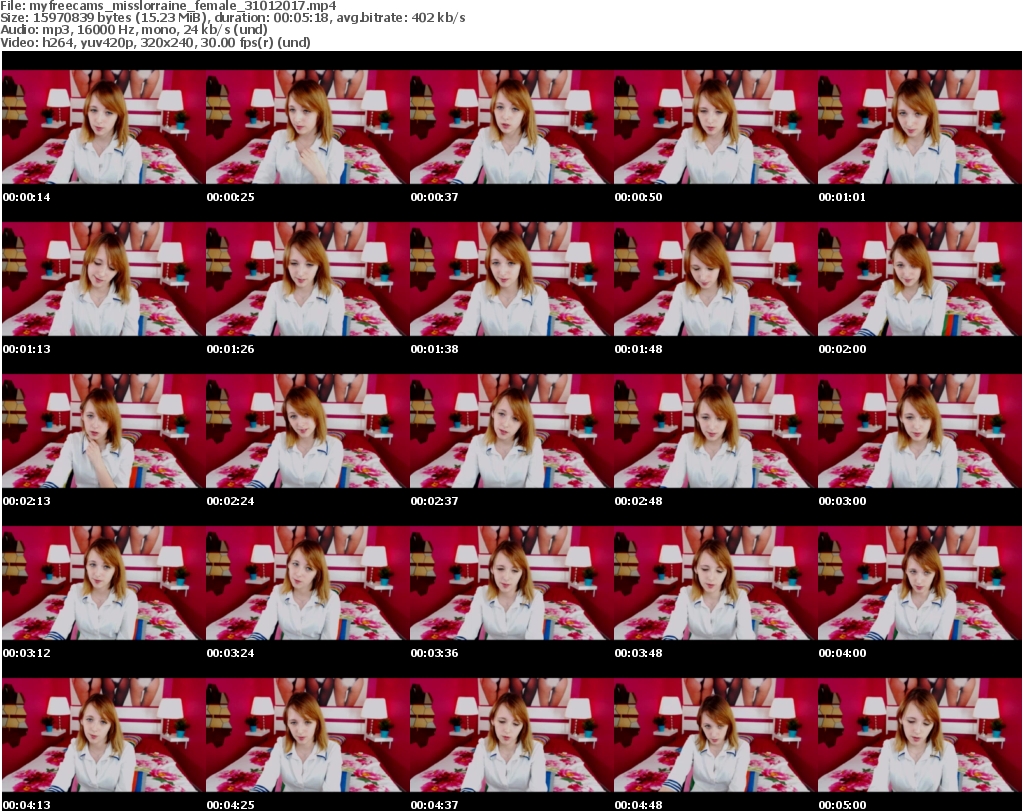Open the frame above timestamp 00:01:26
Image resolution: width=1024 pixels, height=811 pixels.
click(x=308, y=279)
